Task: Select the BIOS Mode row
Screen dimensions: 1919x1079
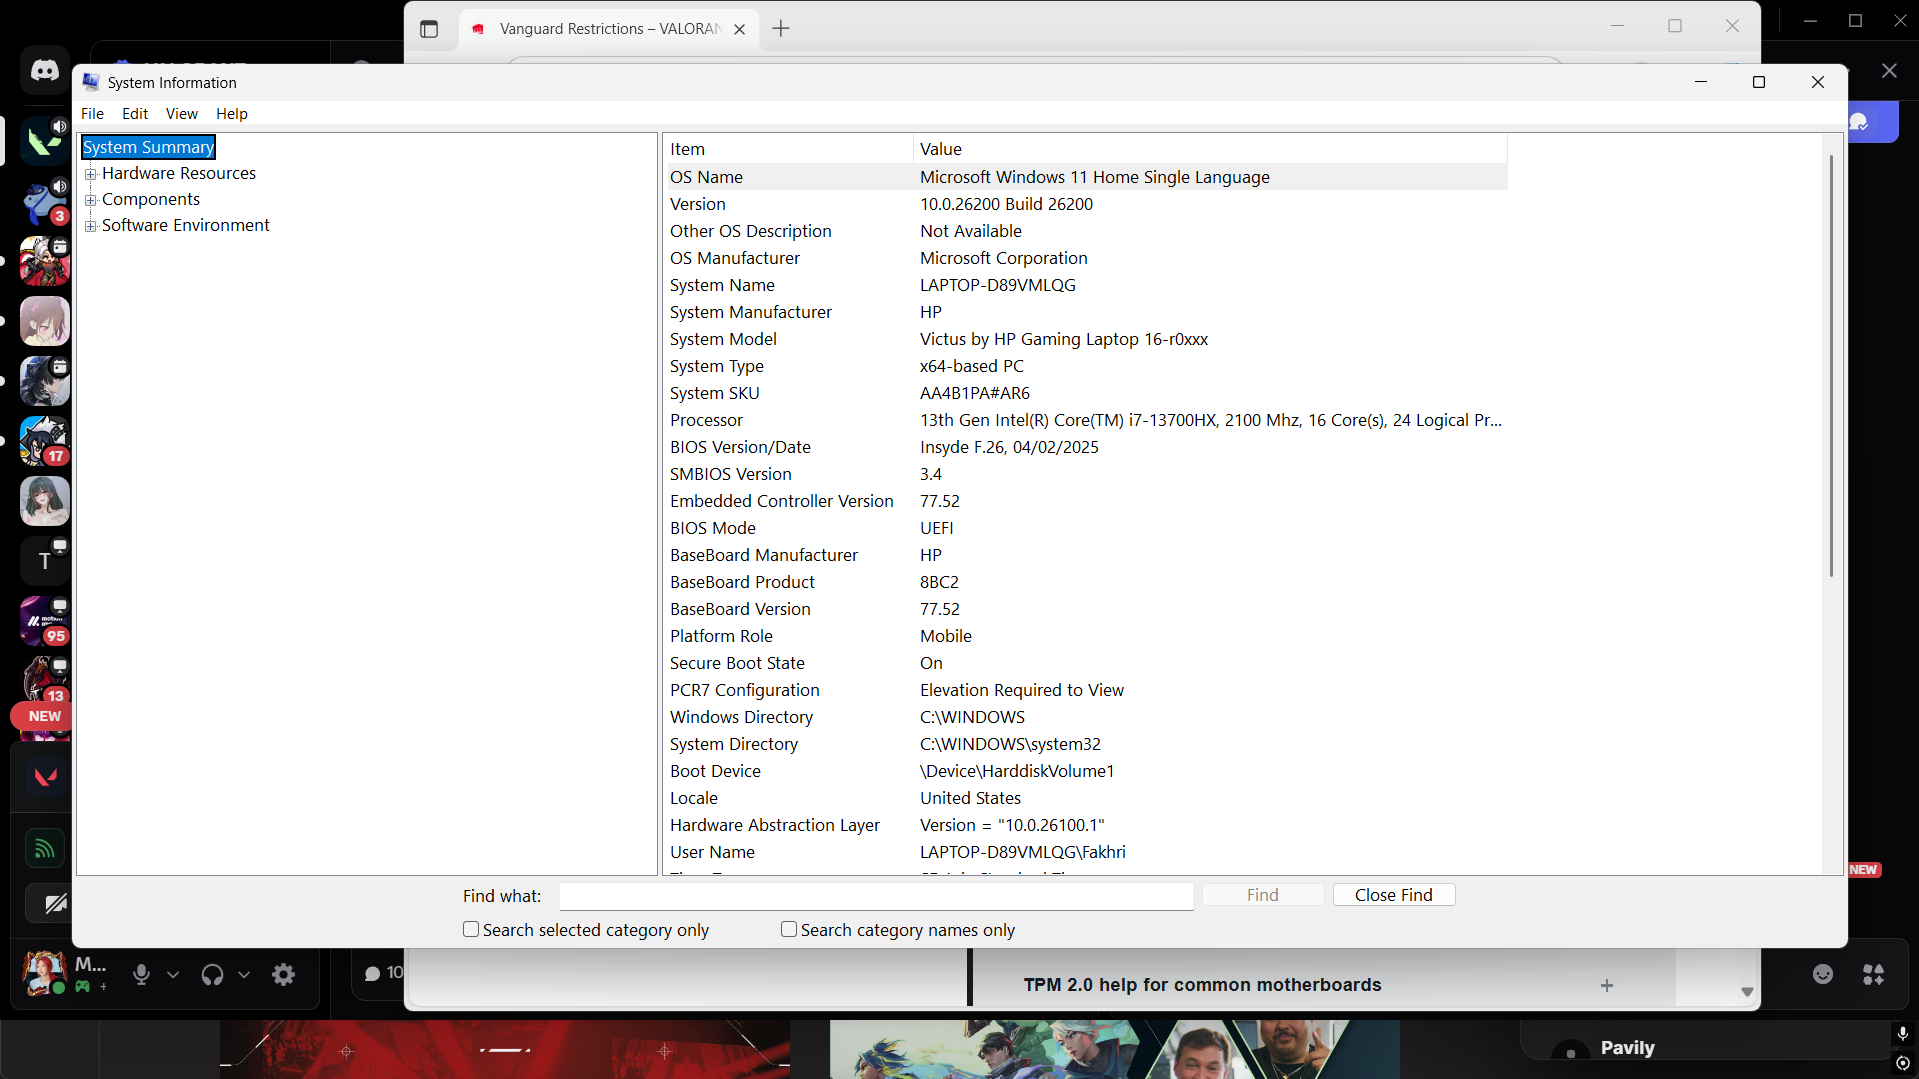Action: click(x=1087, y=528)
